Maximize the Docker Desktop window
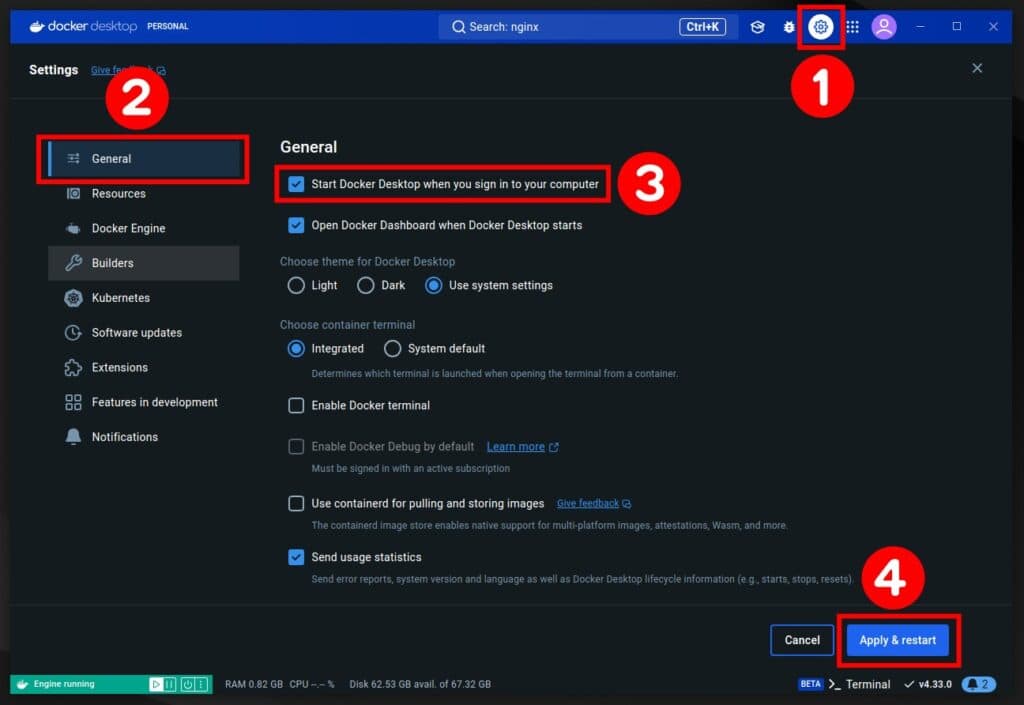This screenshot has height=705, width=1024. [957, 26]
